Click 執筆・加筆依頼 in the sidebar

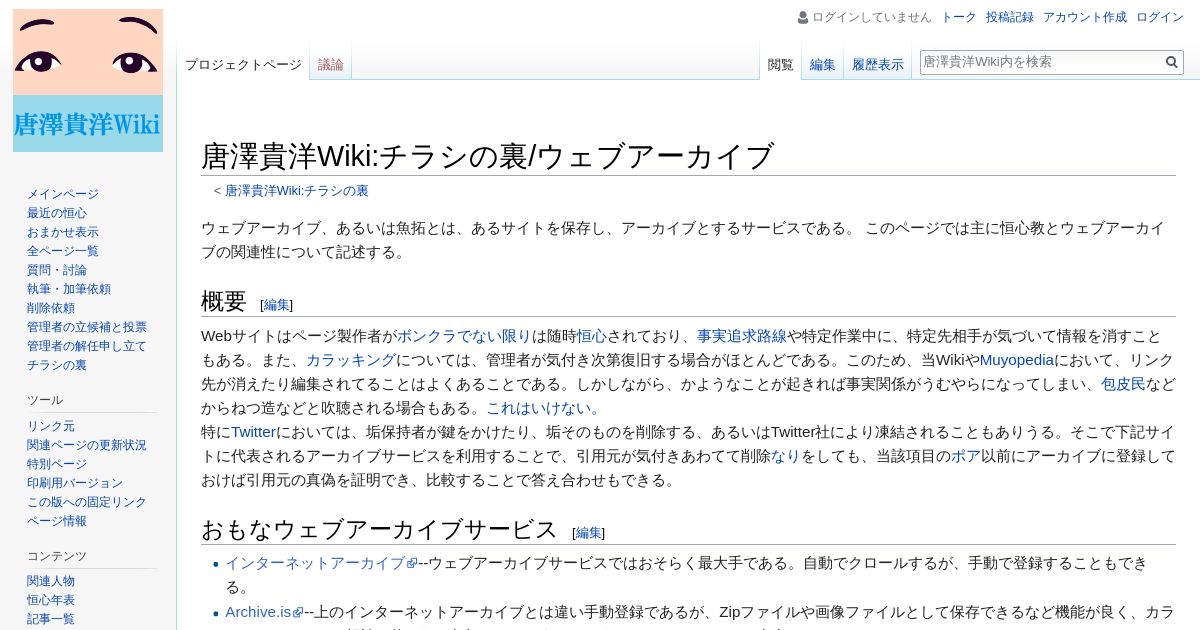[x=69, y=289]
